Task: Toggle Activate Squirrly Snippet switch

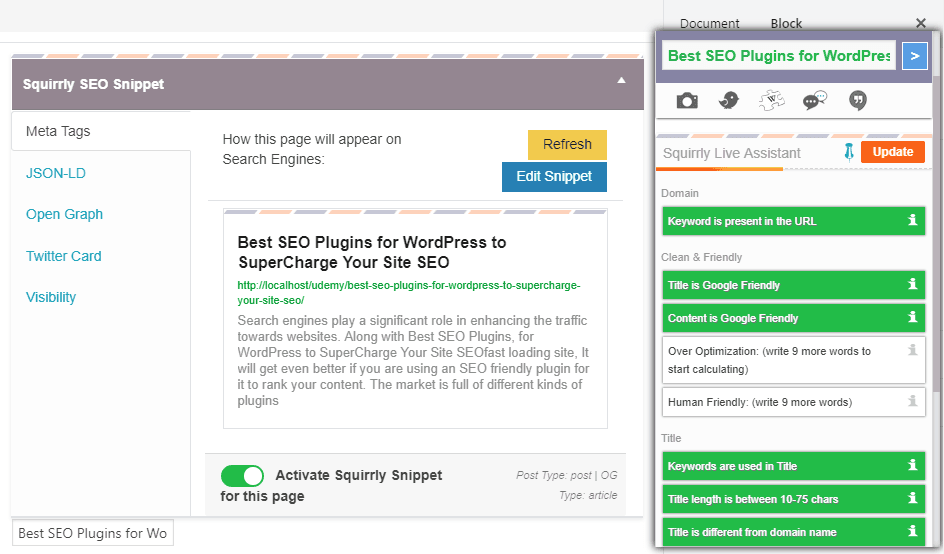Action: tap(242, 476)
